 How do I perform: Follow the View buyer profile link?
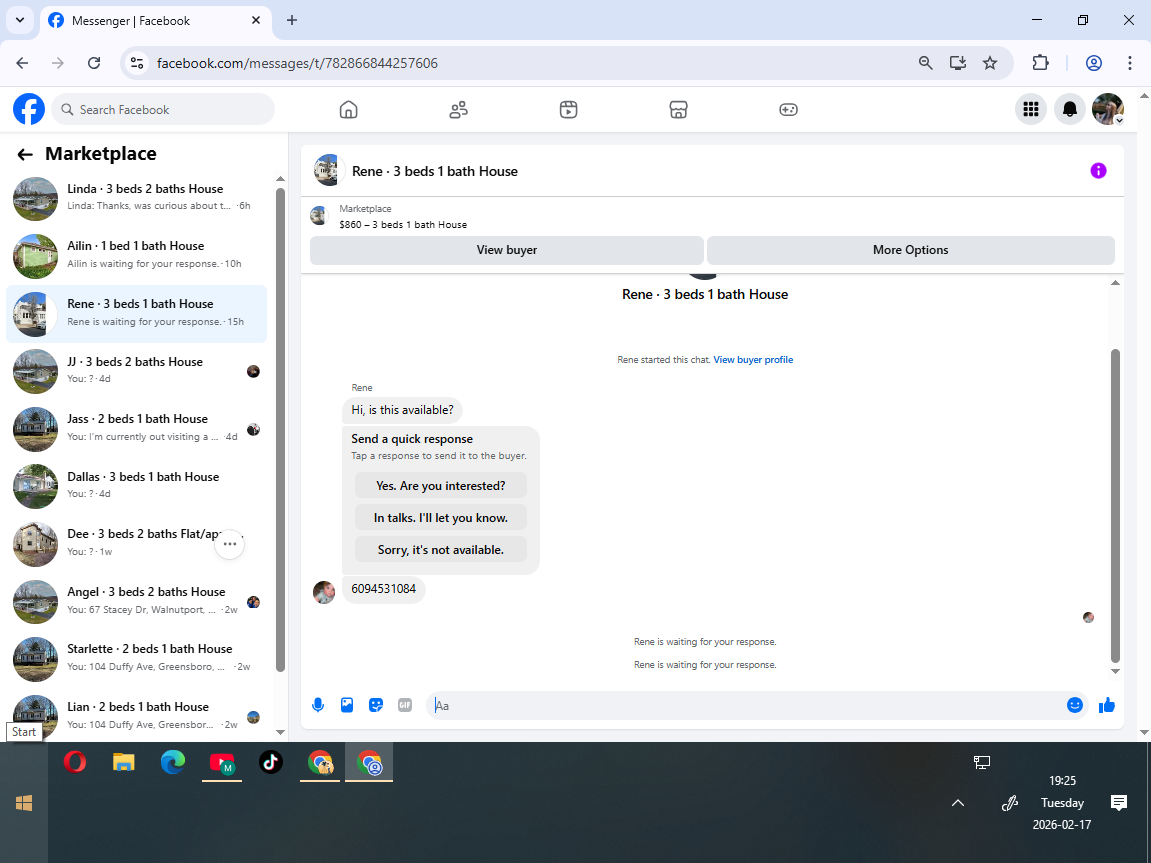point(753,360)
